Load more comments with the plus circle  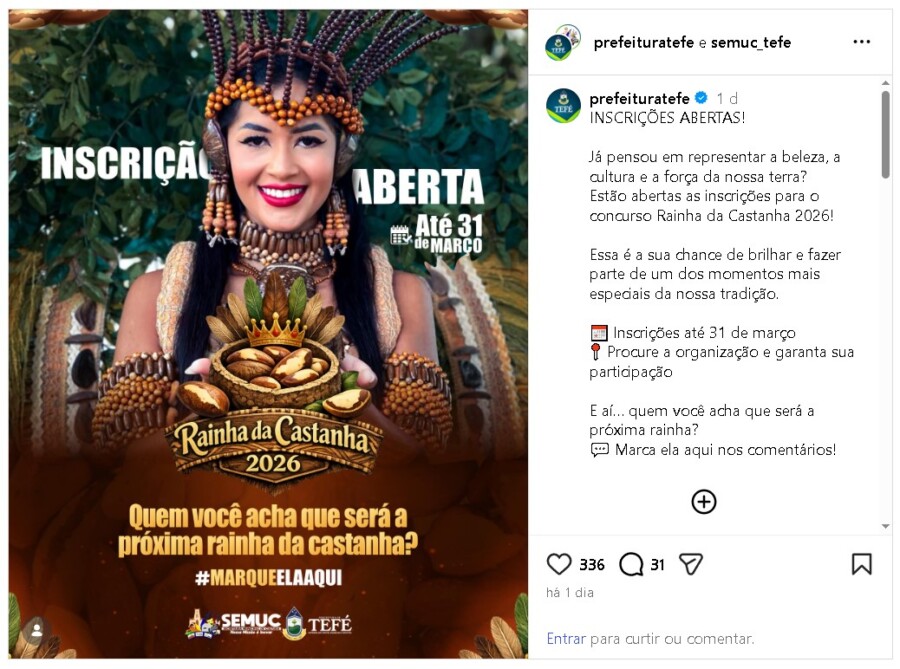click(704, 501)
